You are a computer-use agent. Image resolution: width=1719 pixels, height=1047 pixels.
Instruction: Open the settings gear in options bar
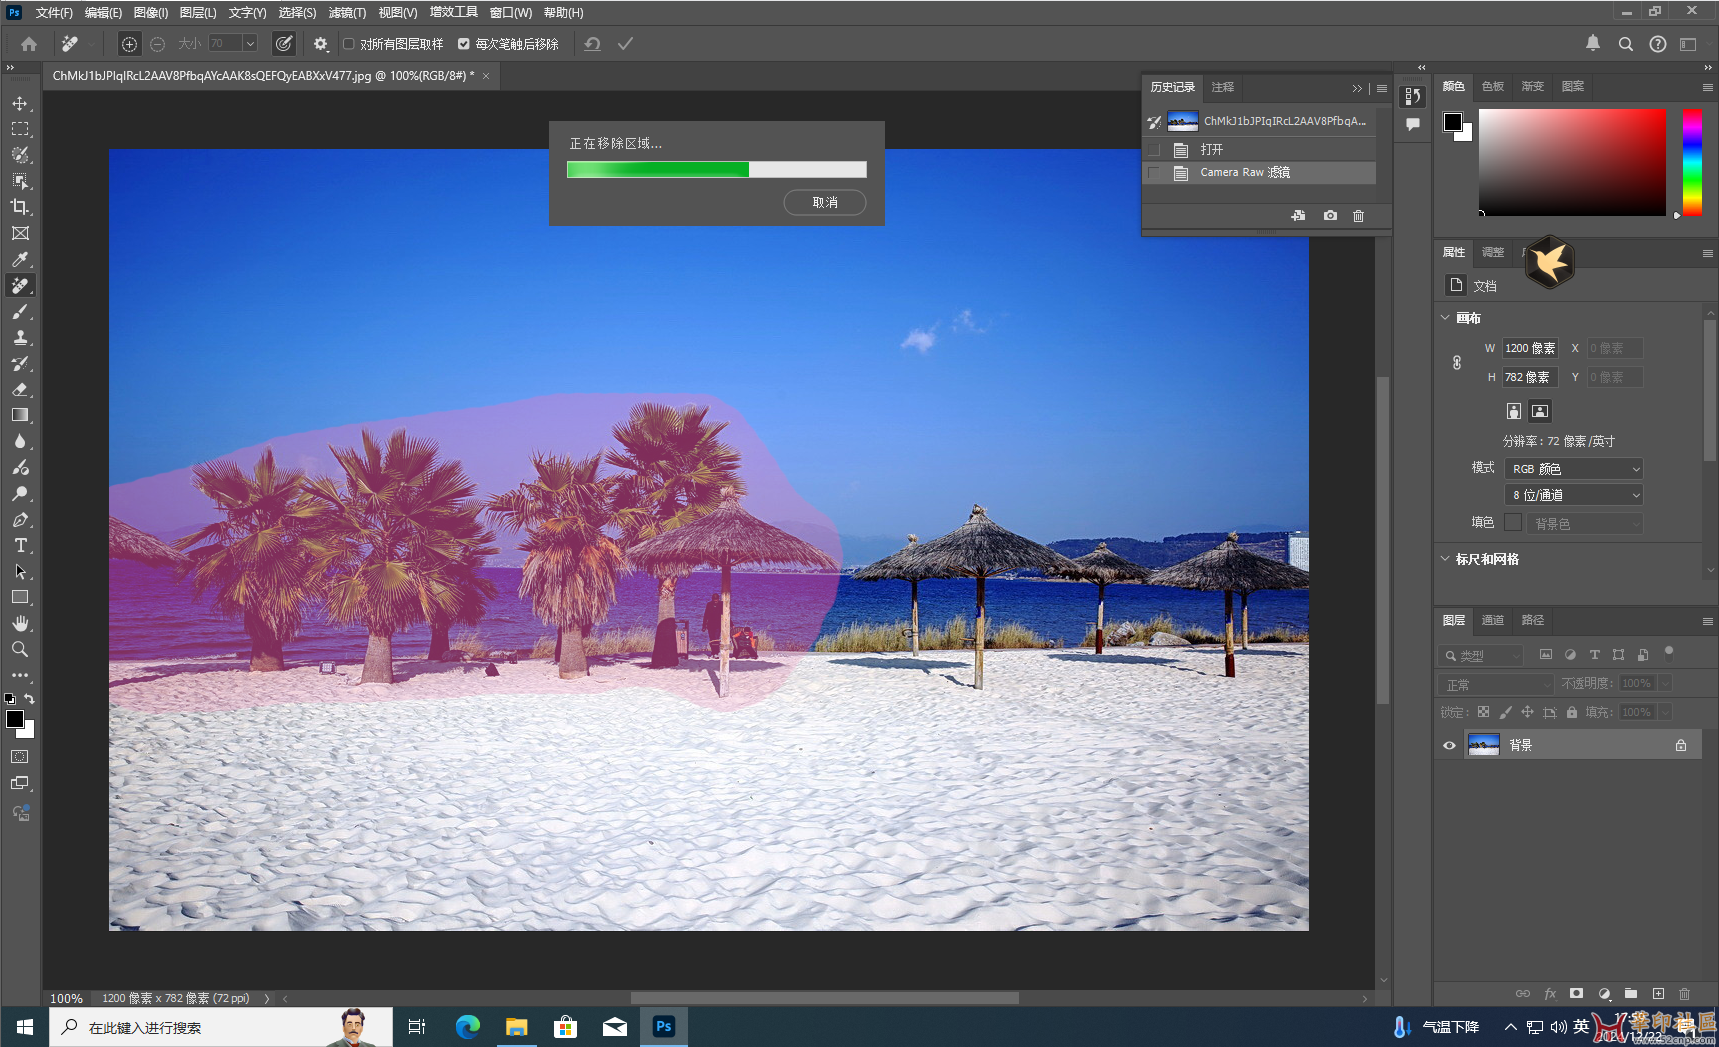321,44
